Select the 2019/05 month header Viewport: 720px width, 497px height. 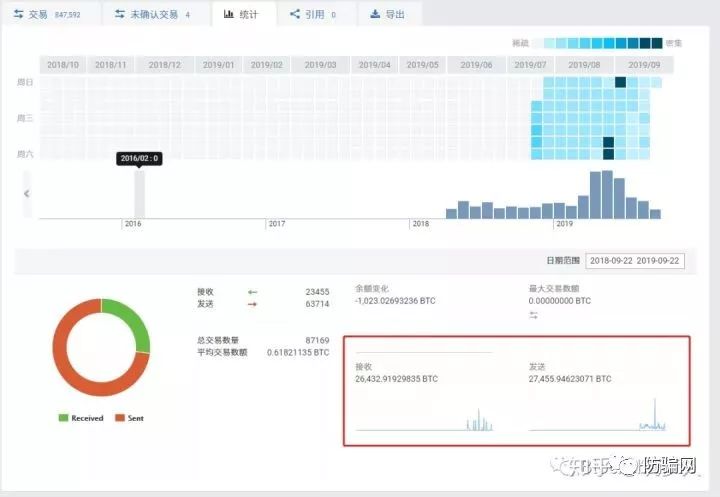pos(423,65)
